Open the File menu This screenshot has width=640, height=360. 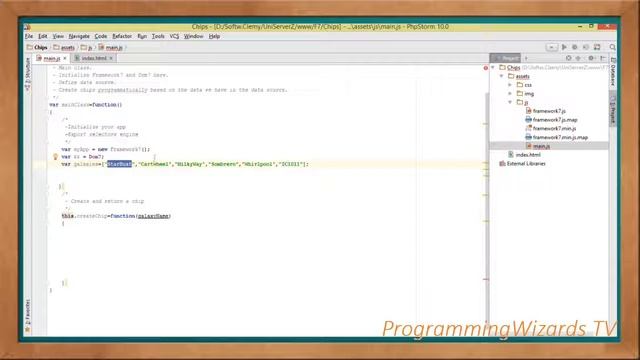29,36
